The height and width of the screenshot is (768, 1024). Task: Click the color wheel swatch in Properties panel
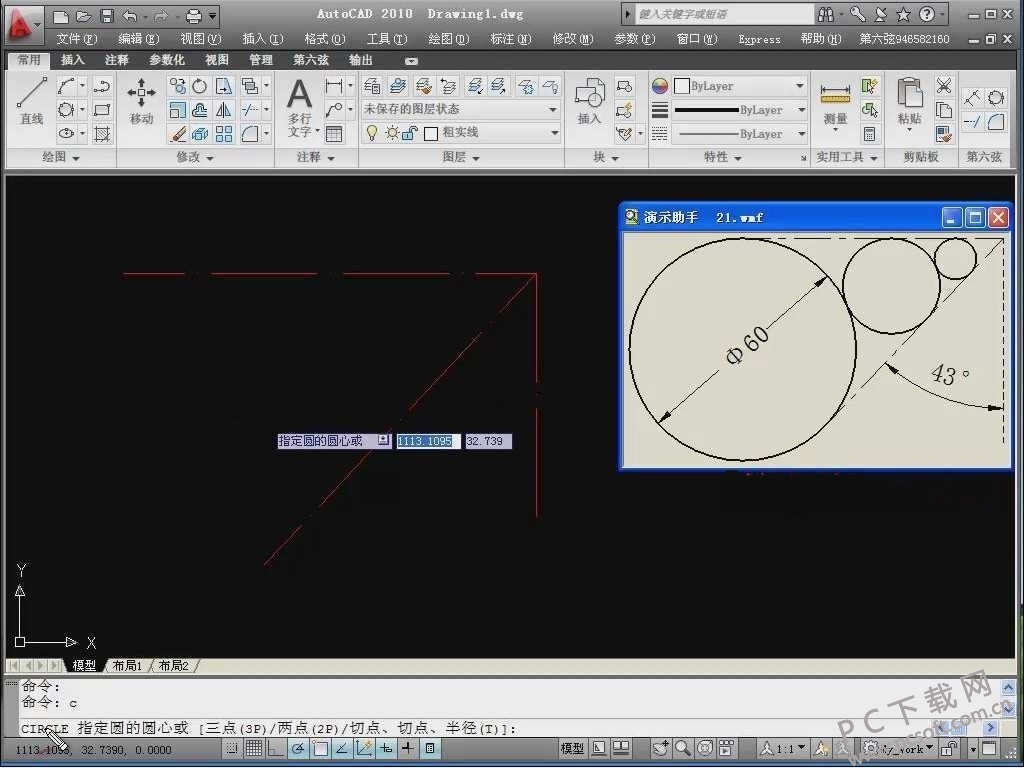point(660,86)
